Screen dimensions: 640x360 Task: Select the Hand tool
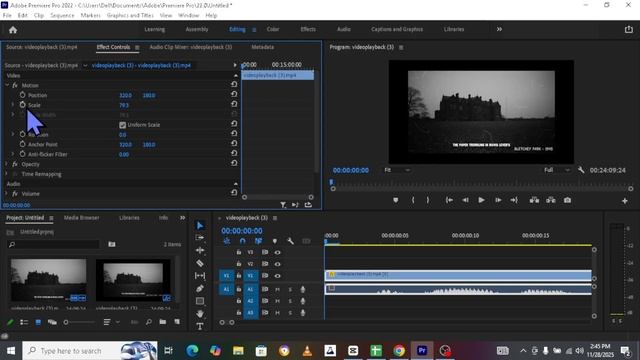(x=200, y=313)
